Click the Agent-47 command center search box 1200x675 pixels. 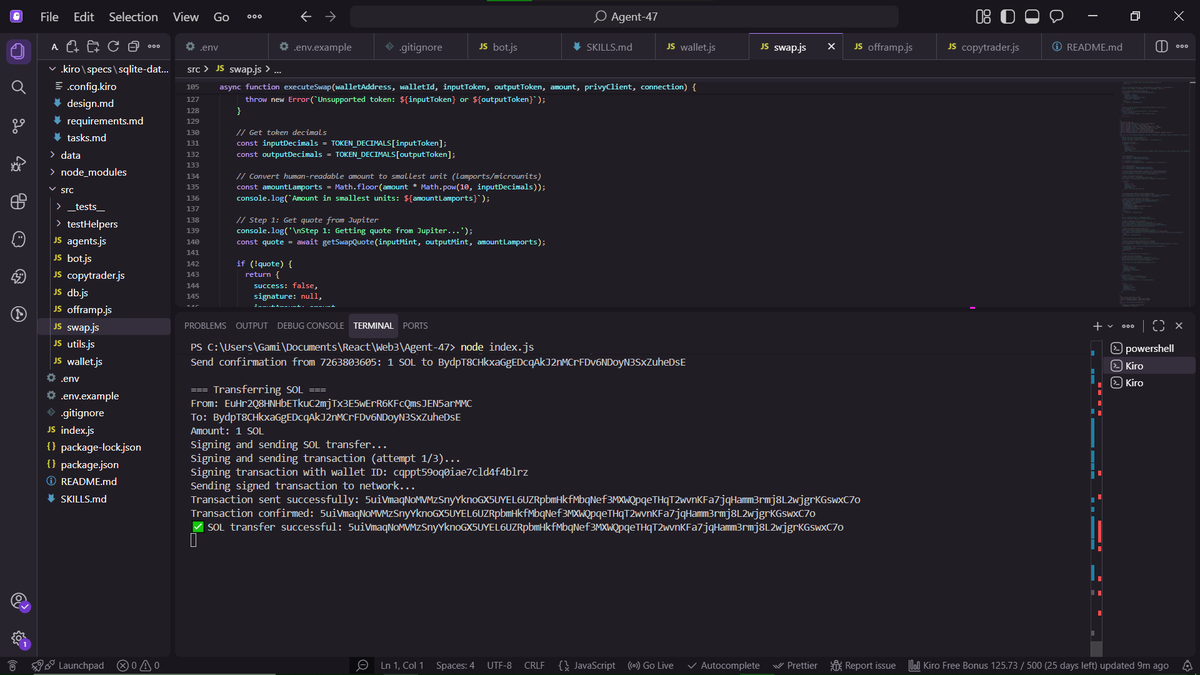tap(625, 17)
